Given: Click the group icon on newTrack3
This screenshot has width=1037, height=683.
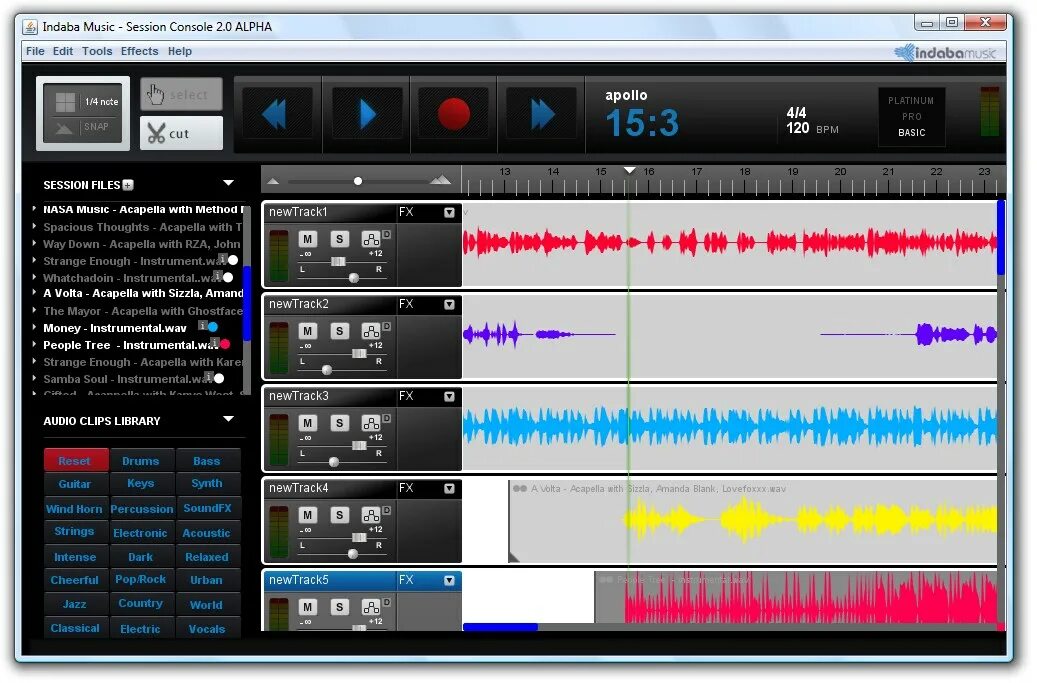Looking at the screenshot, I should coord(372,424).
